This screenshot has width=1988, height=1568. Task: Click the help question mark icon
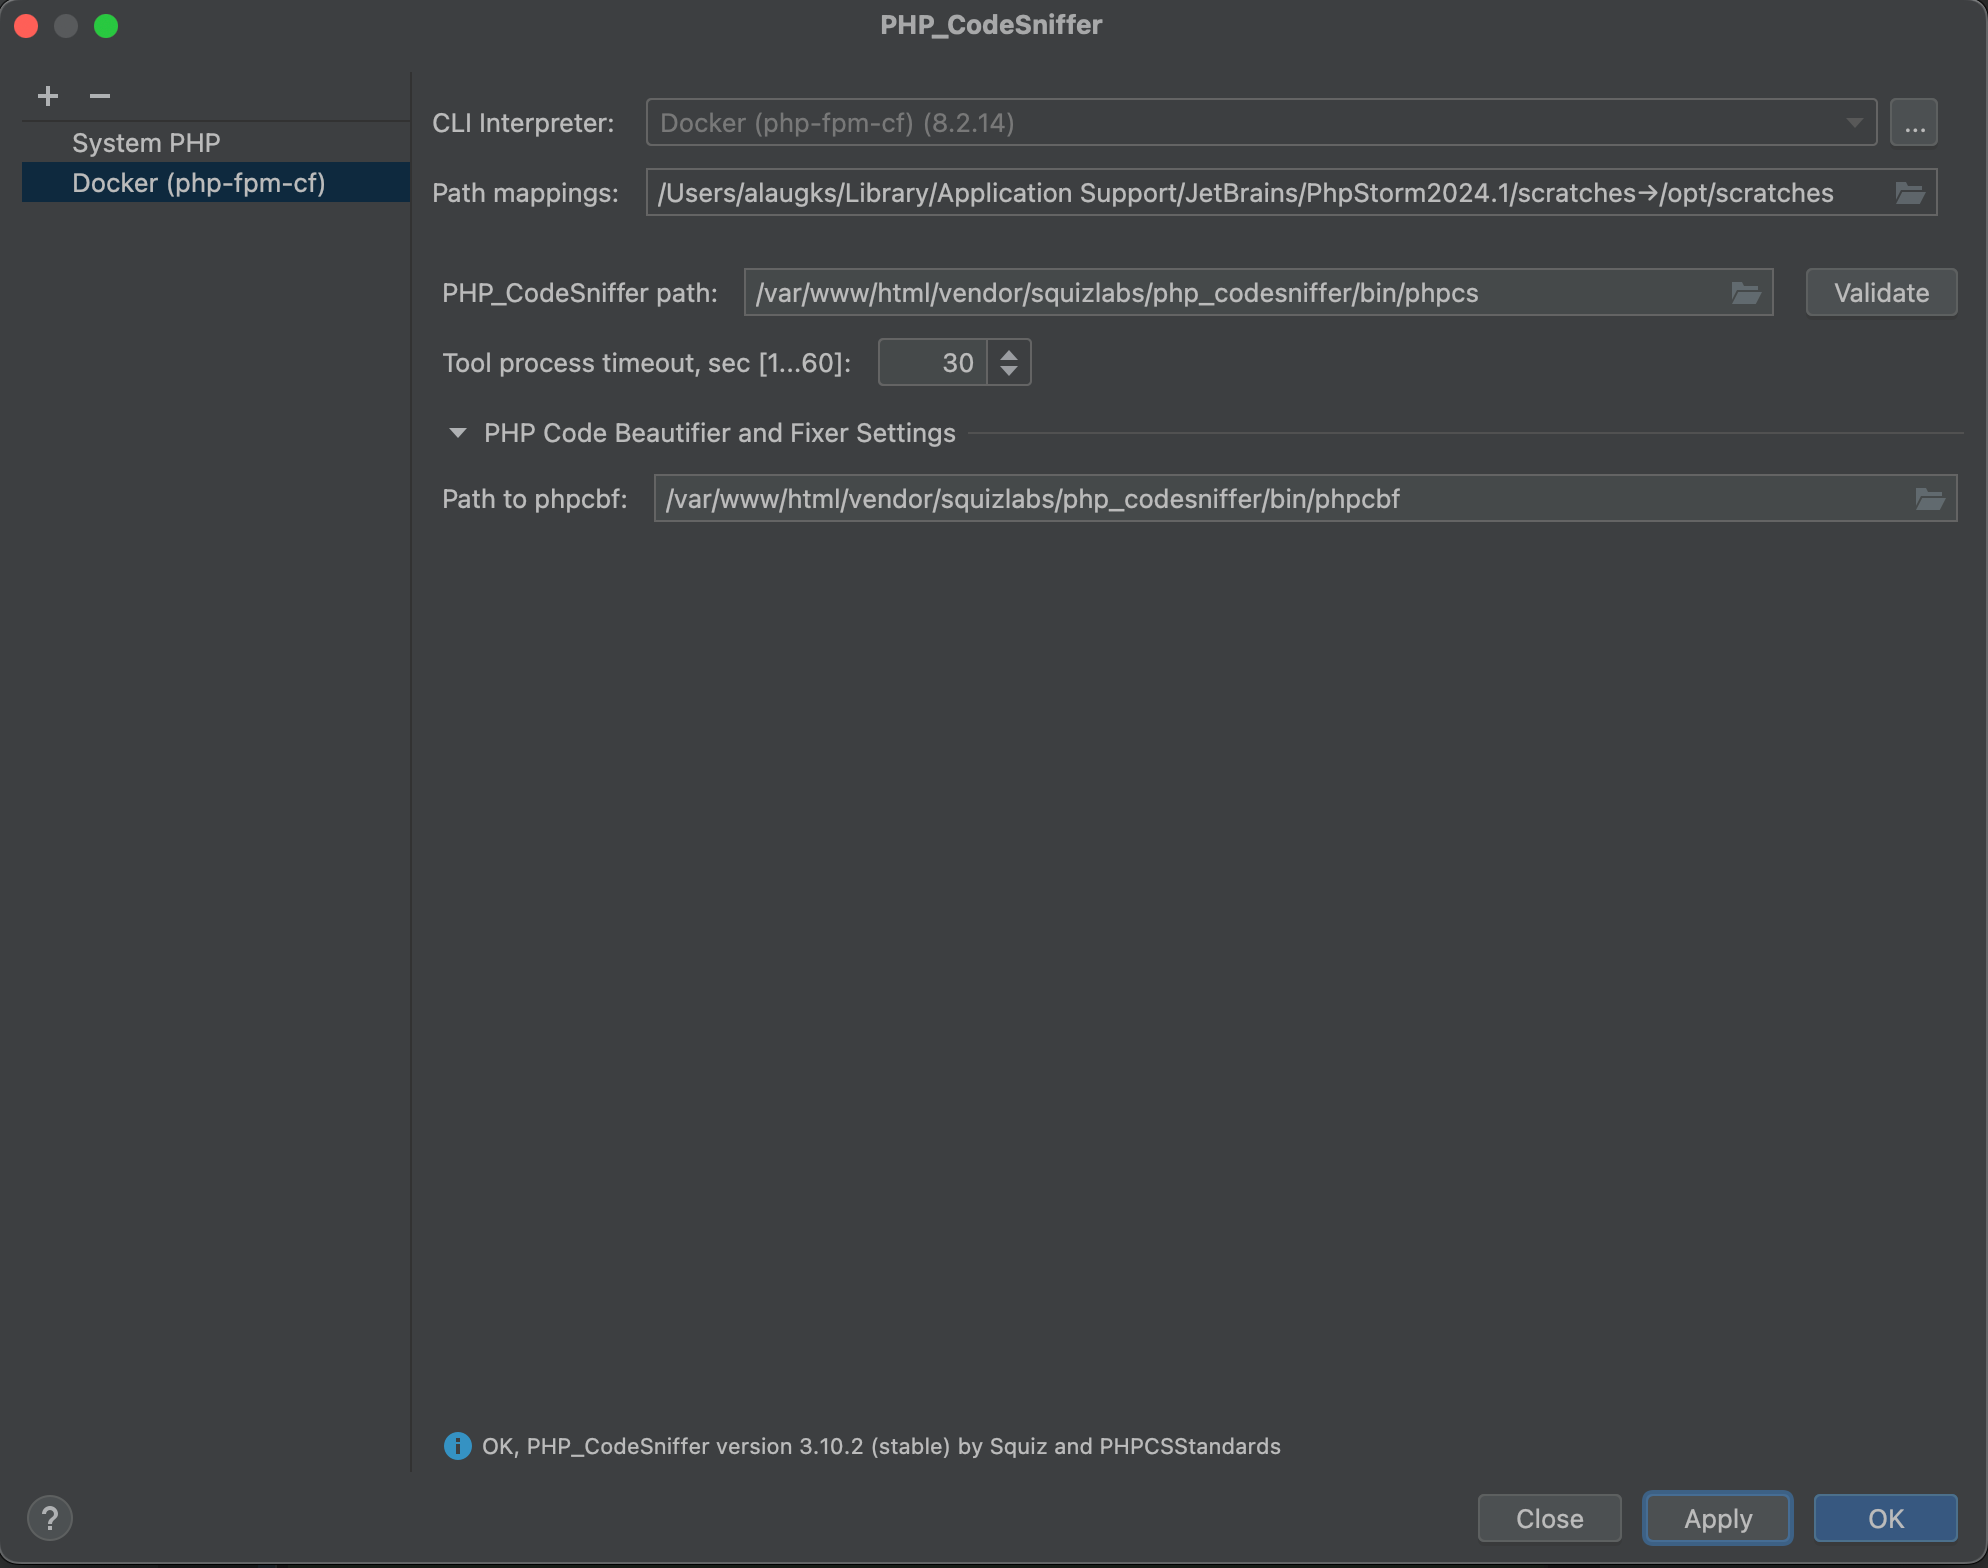point(50,1516)
